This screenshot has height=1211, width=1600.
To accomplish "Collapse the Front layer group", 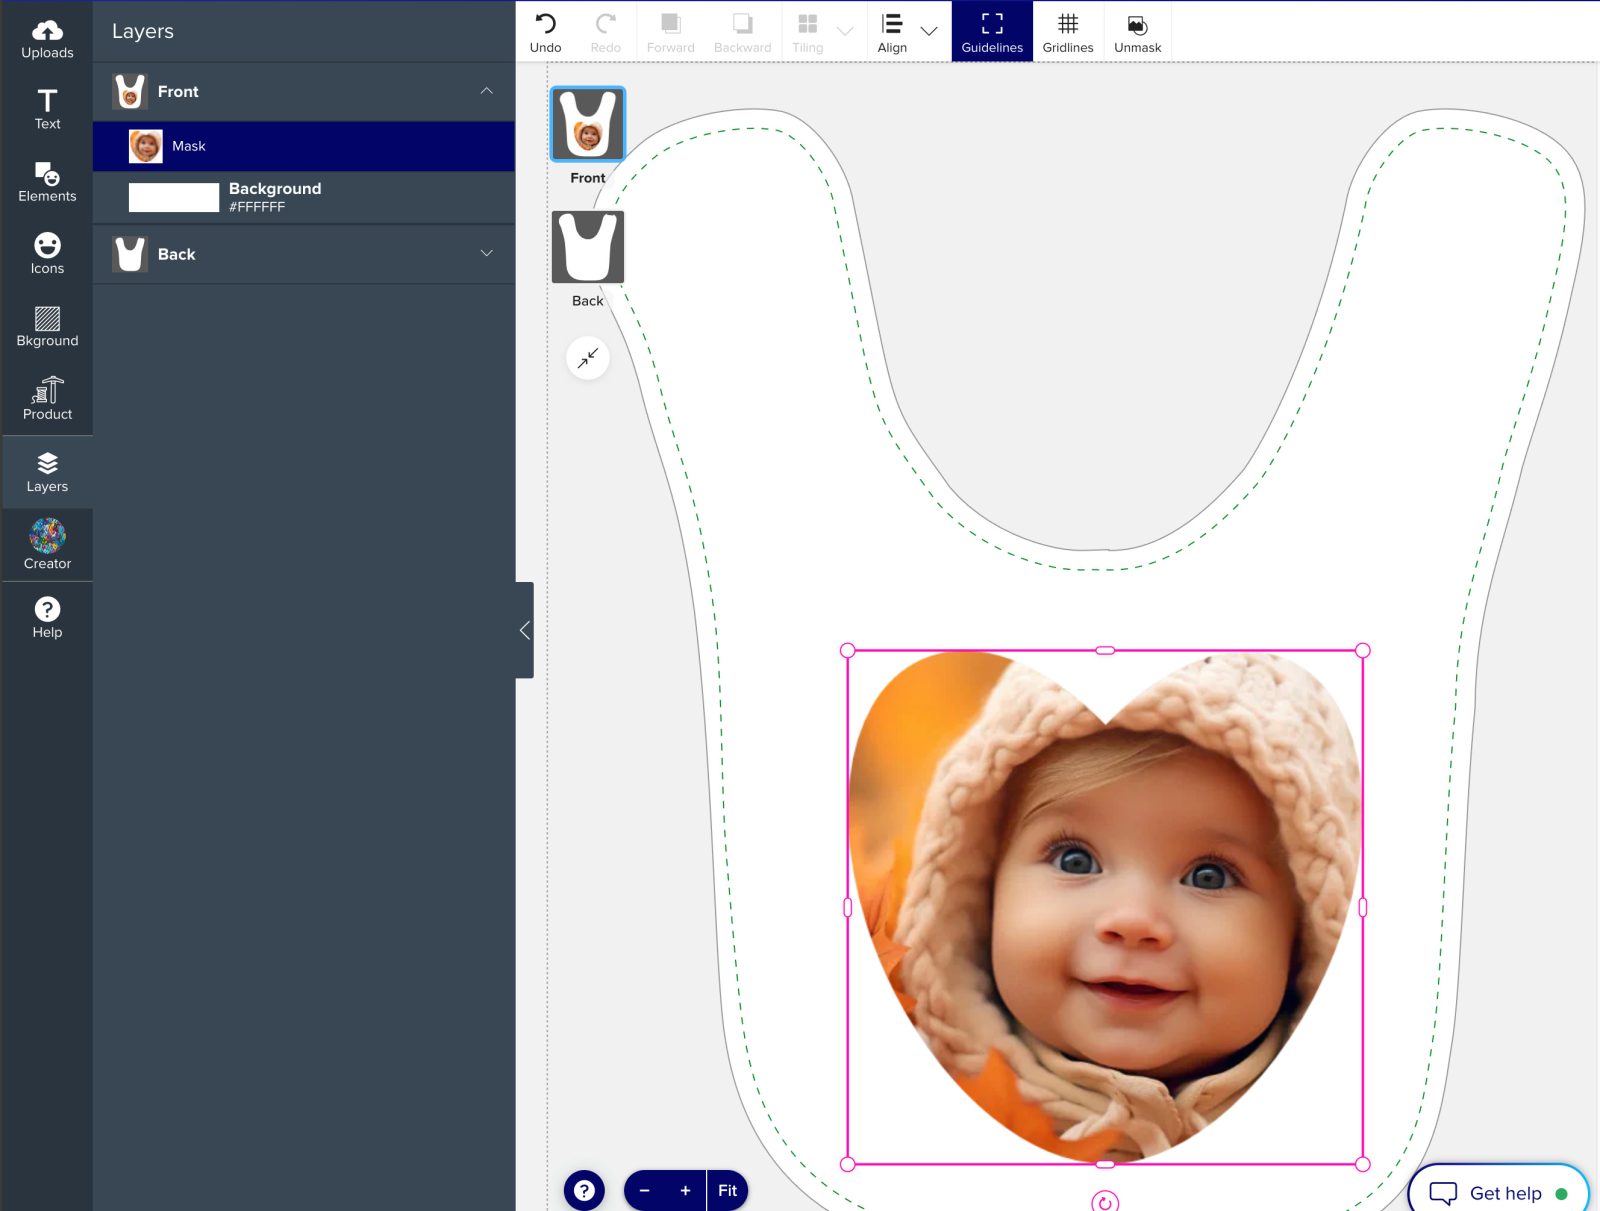I will point(486,91).
